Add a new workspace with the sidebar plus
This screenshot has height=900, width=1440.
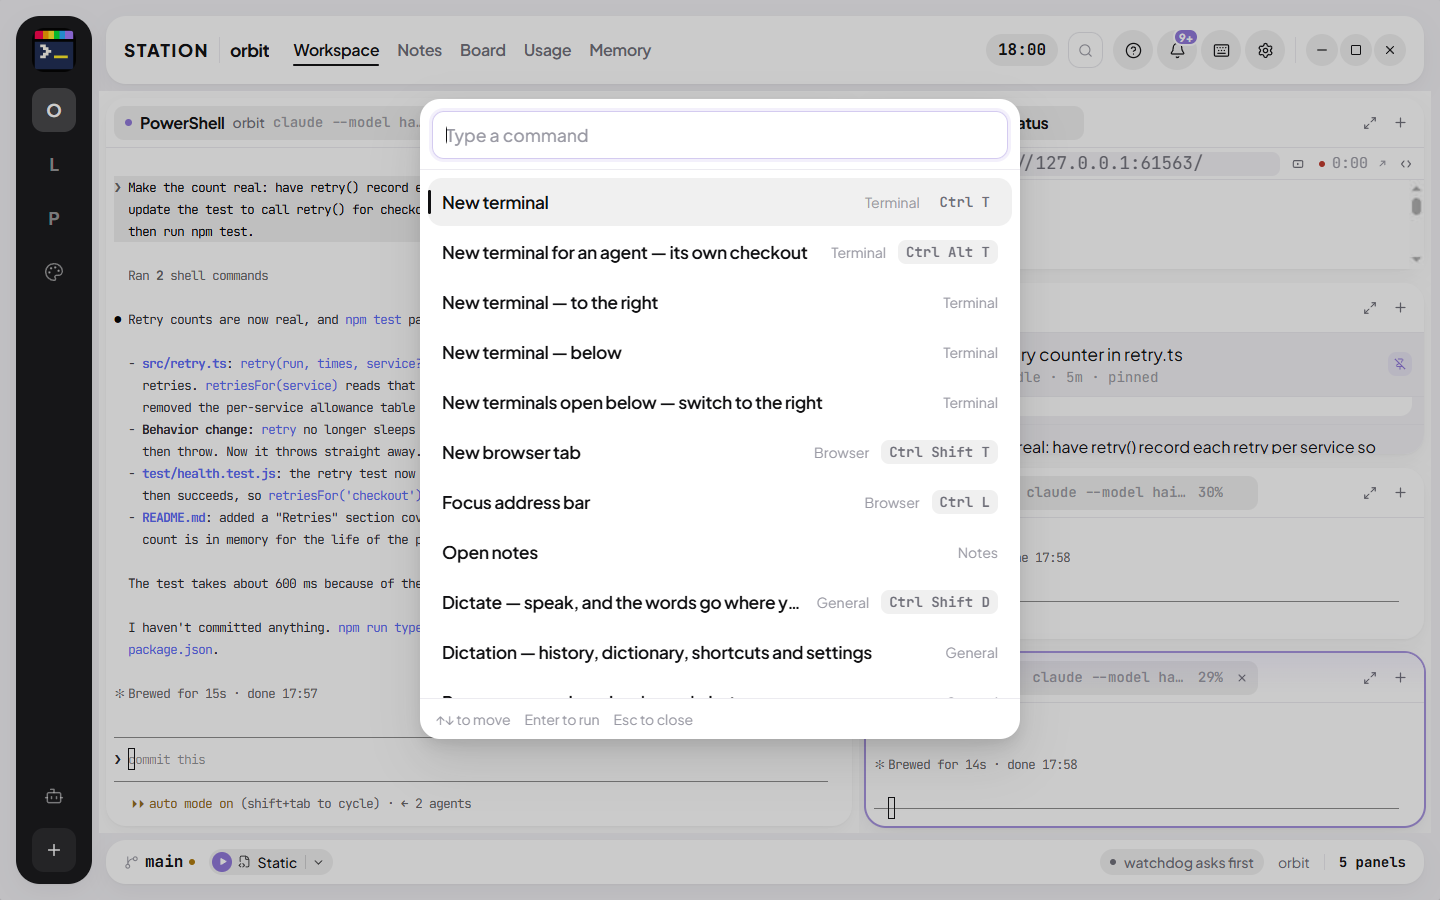tap(54, 850)
